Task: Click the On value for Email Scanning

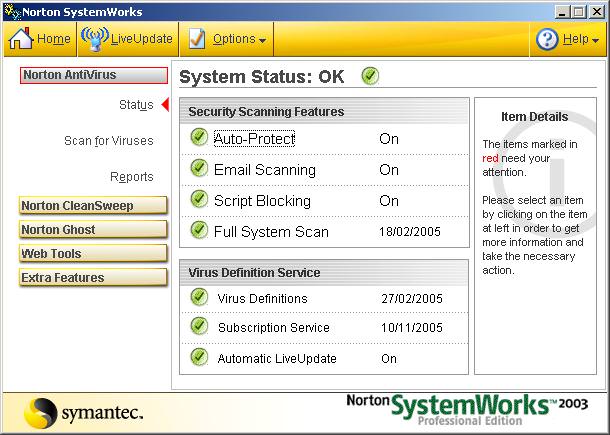Action: (389, 170)
